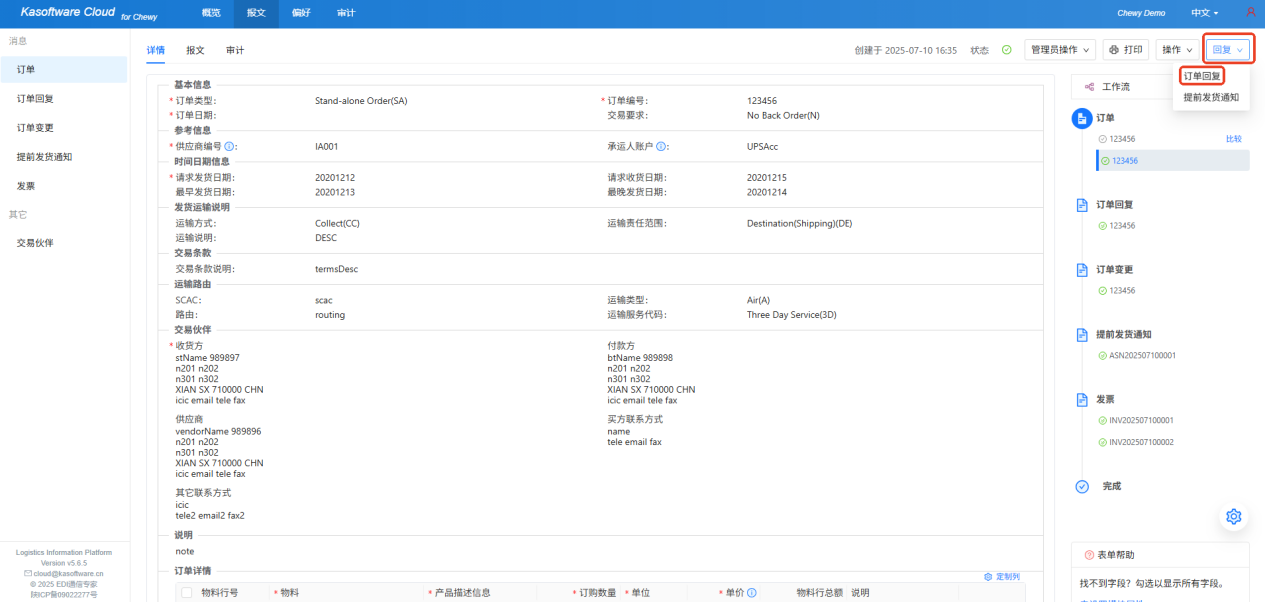Image resolution: width=1265 pixels, height=602 pixels.
Task: Click the floating blue settings gear icon
Action: pos(1233,516)
